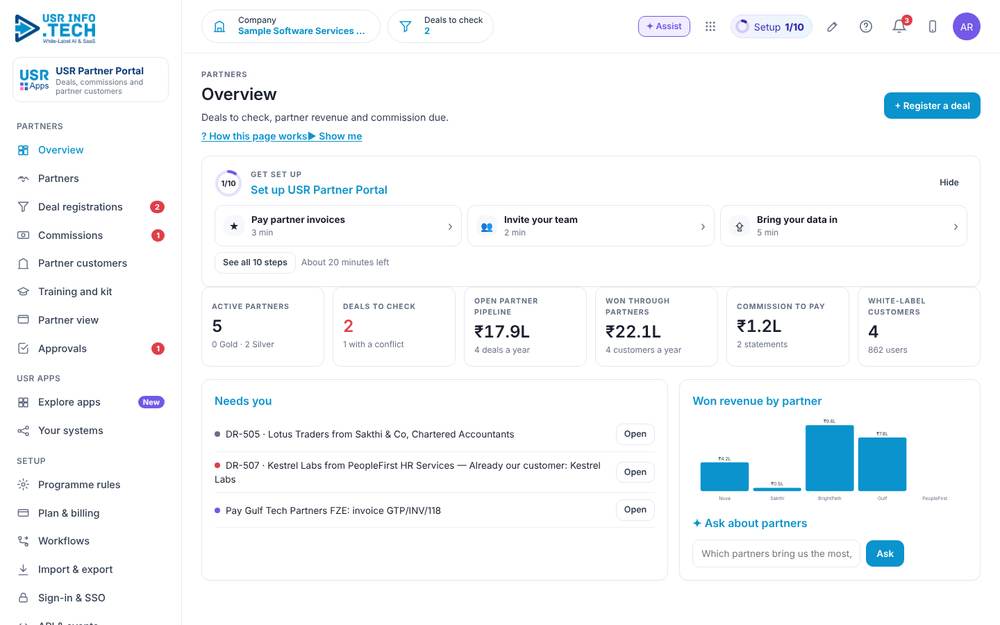
Task: Click the upload icon on Bring your data in
Action: click(x=739, y=226)
